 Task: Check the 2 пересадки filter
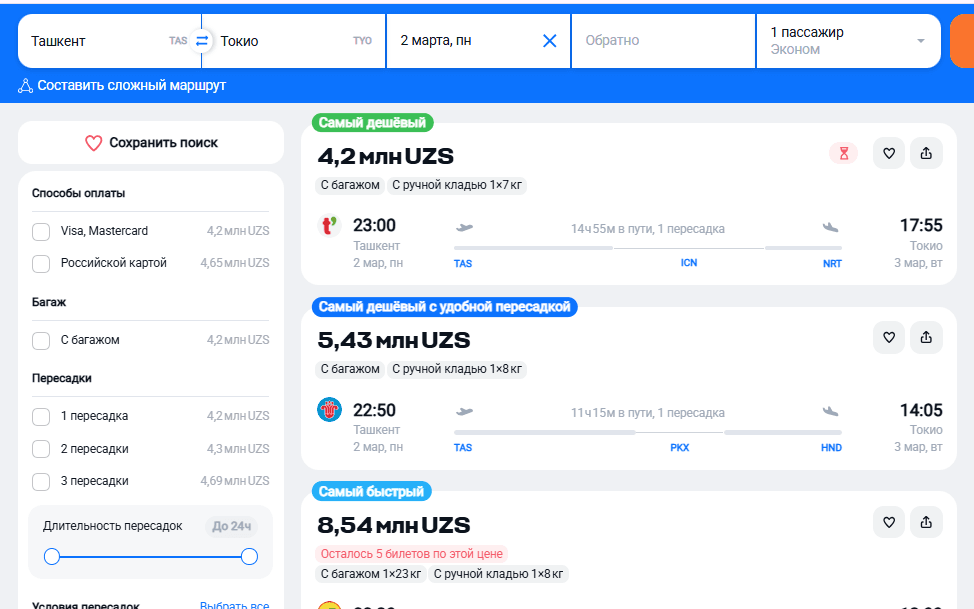41,449
